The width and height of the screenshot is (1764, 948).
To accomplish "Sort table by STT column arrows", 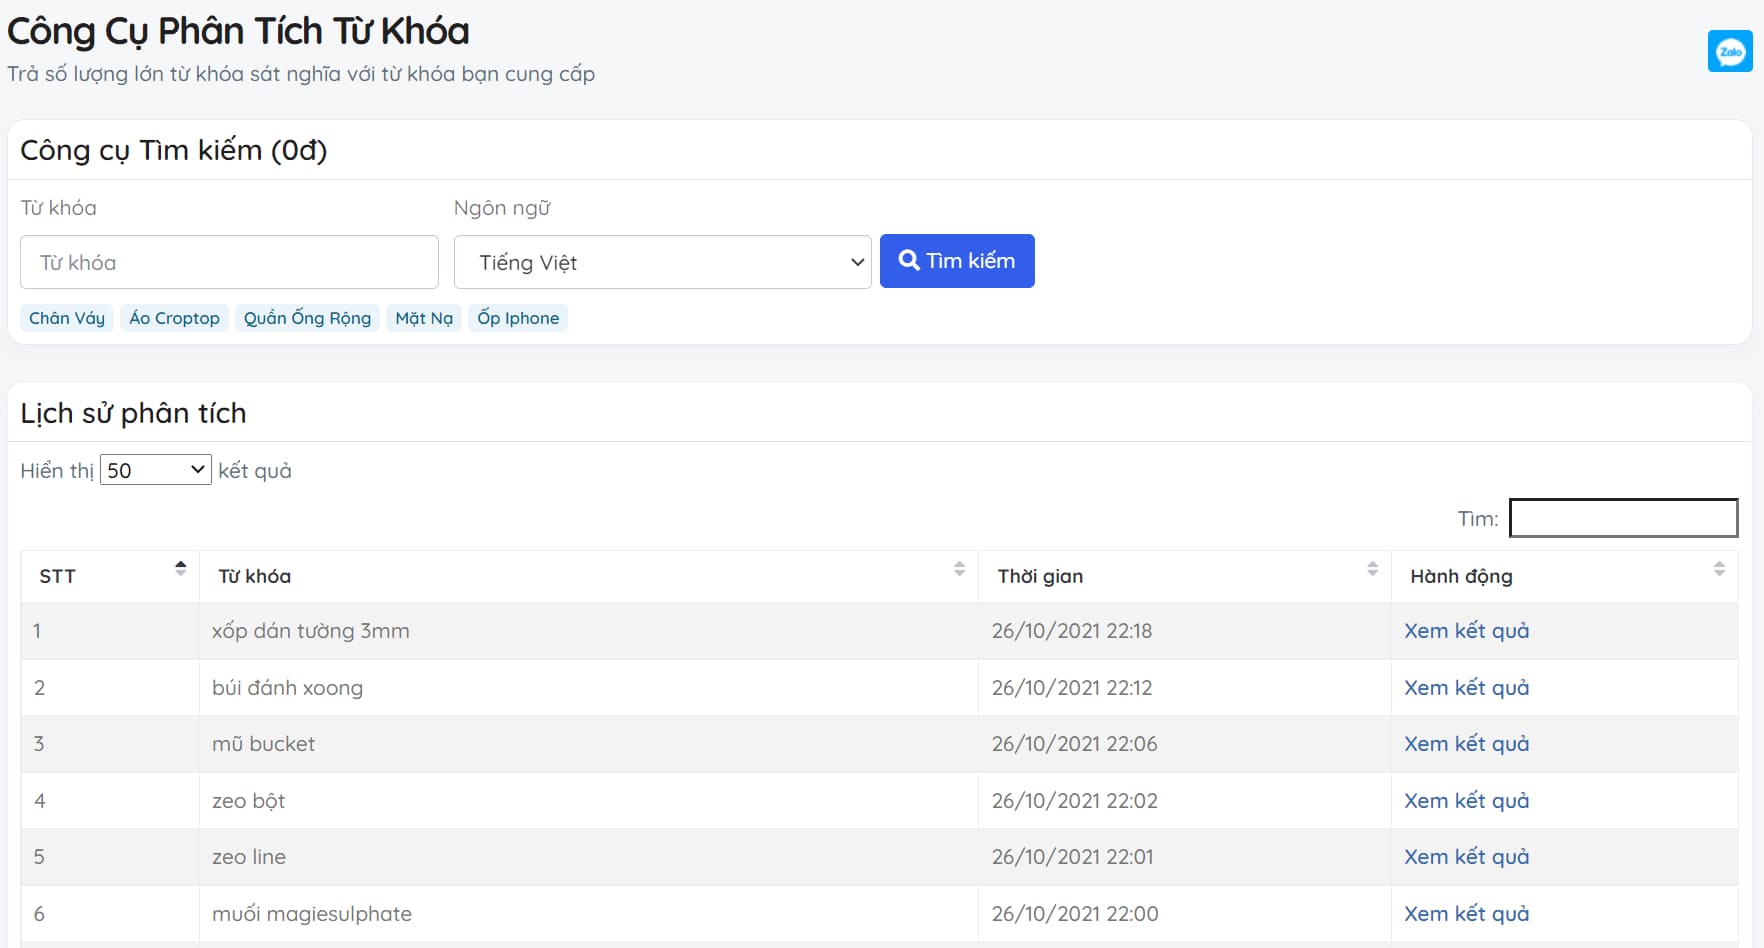I will [x=180, y=568].
